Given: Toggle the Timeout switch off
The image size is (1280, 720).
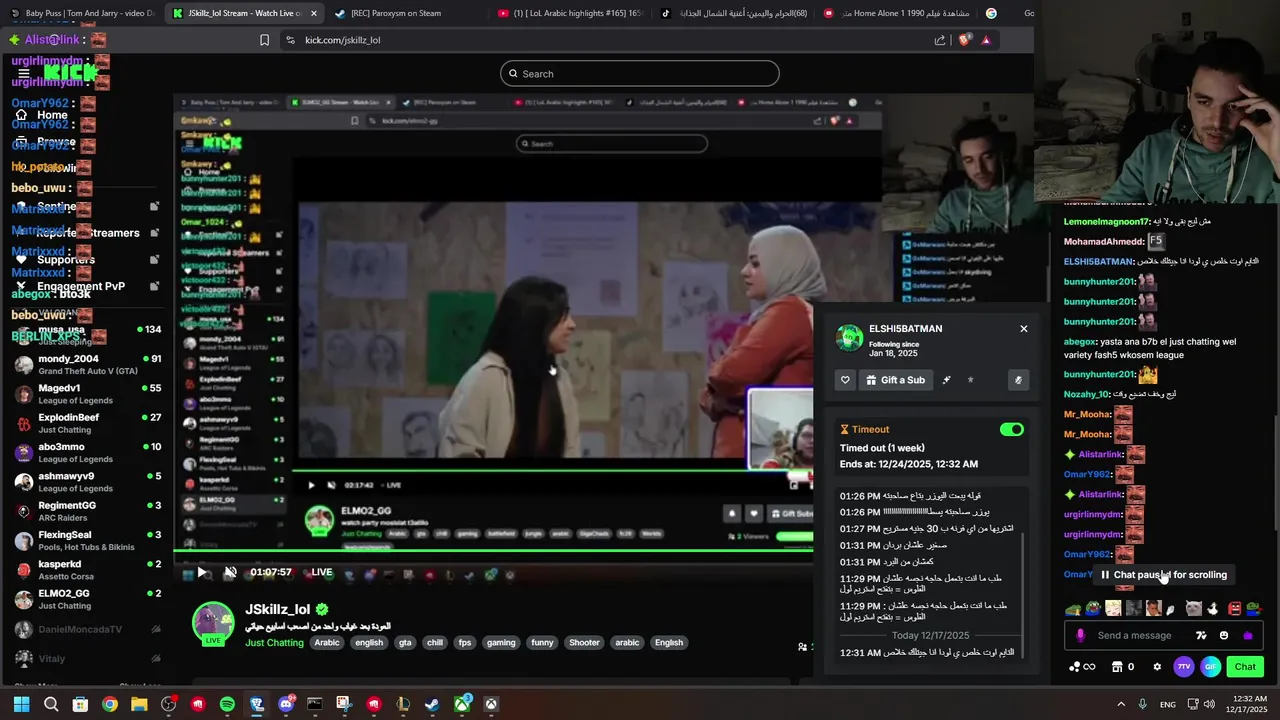Looking at the screenshot, I should coord(1012,429).
